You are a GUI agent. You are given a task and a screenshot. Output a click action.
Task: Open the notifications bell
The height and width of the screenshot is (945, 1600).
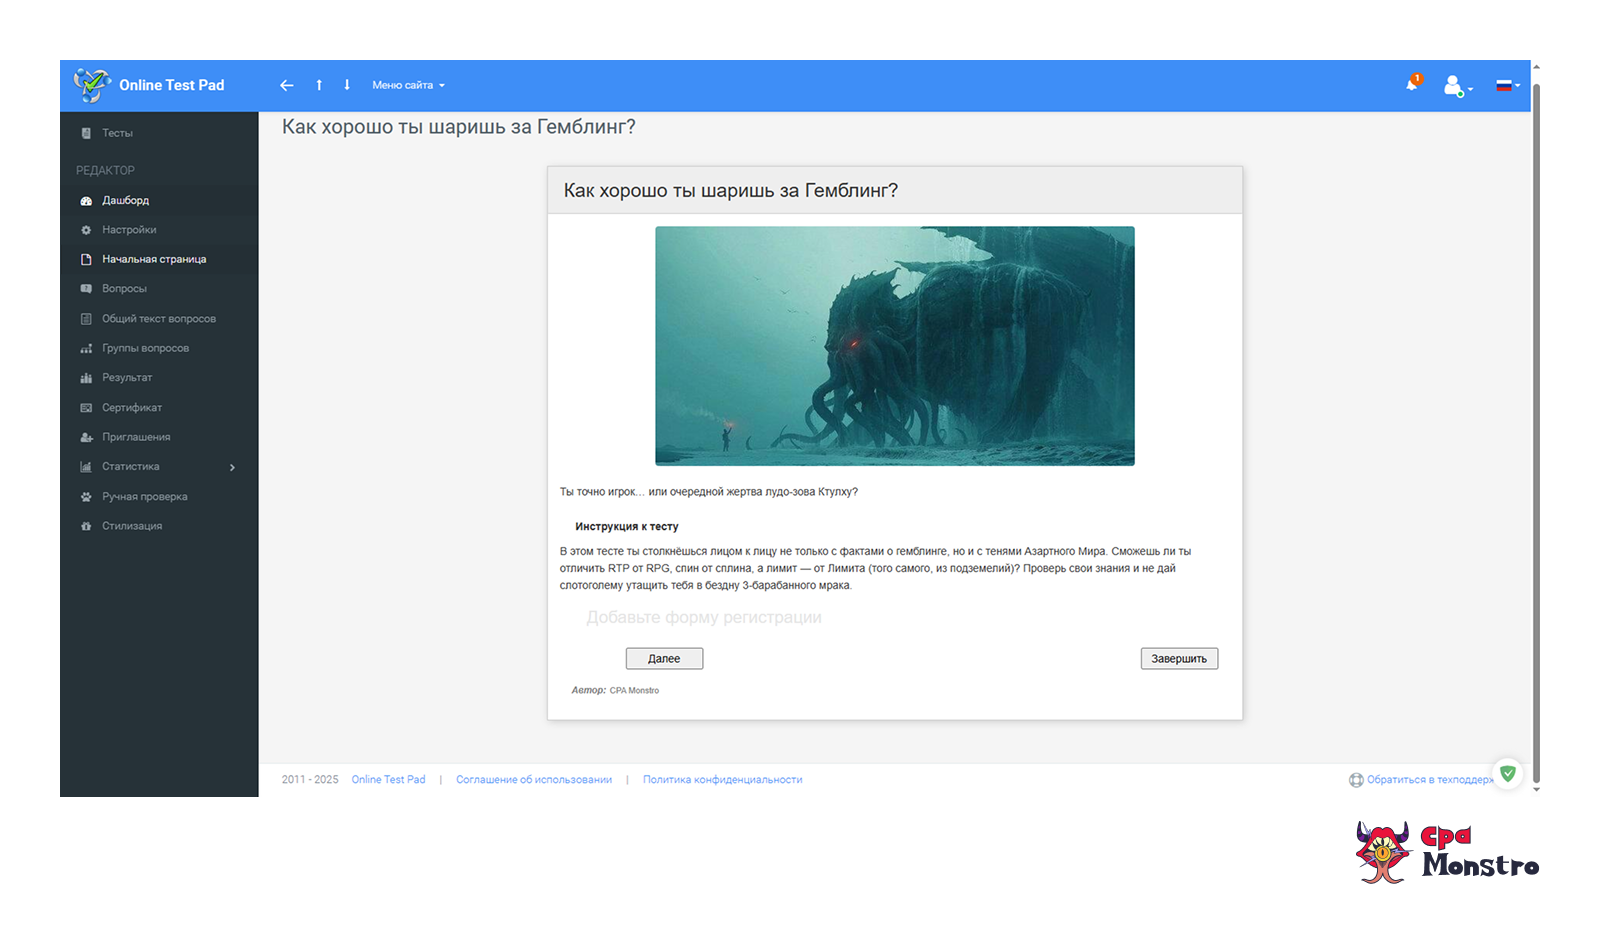coord(1413,83)
